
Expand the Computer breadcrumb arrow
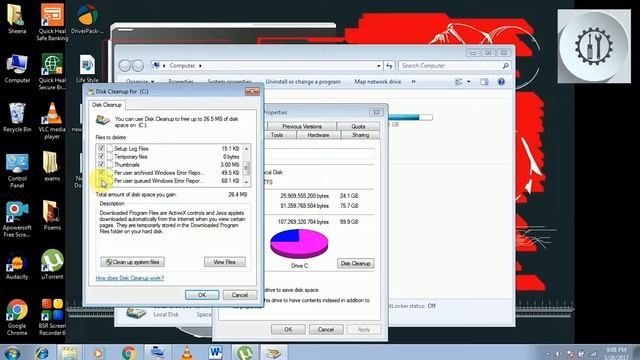click(200, 66)
